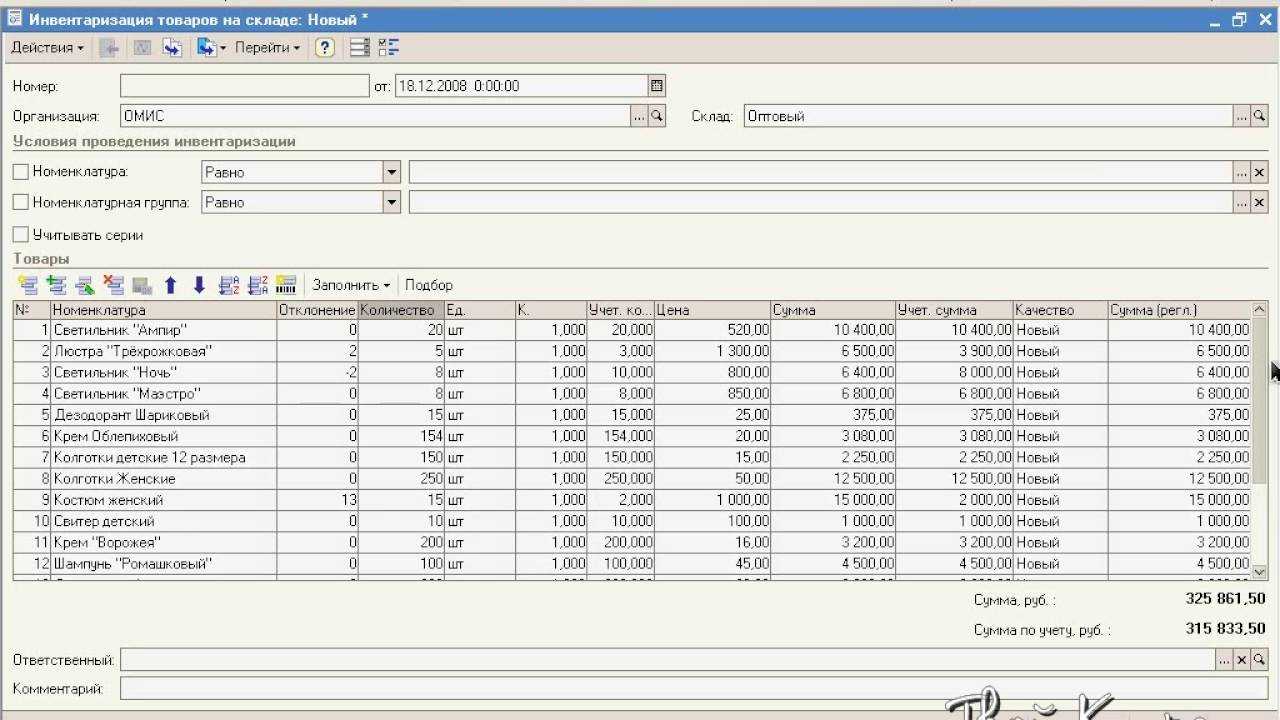This screenshot has width=1280, height=720.
Task: Clear the Номенклатурная группа value with X
Action: coord(1260,202)
